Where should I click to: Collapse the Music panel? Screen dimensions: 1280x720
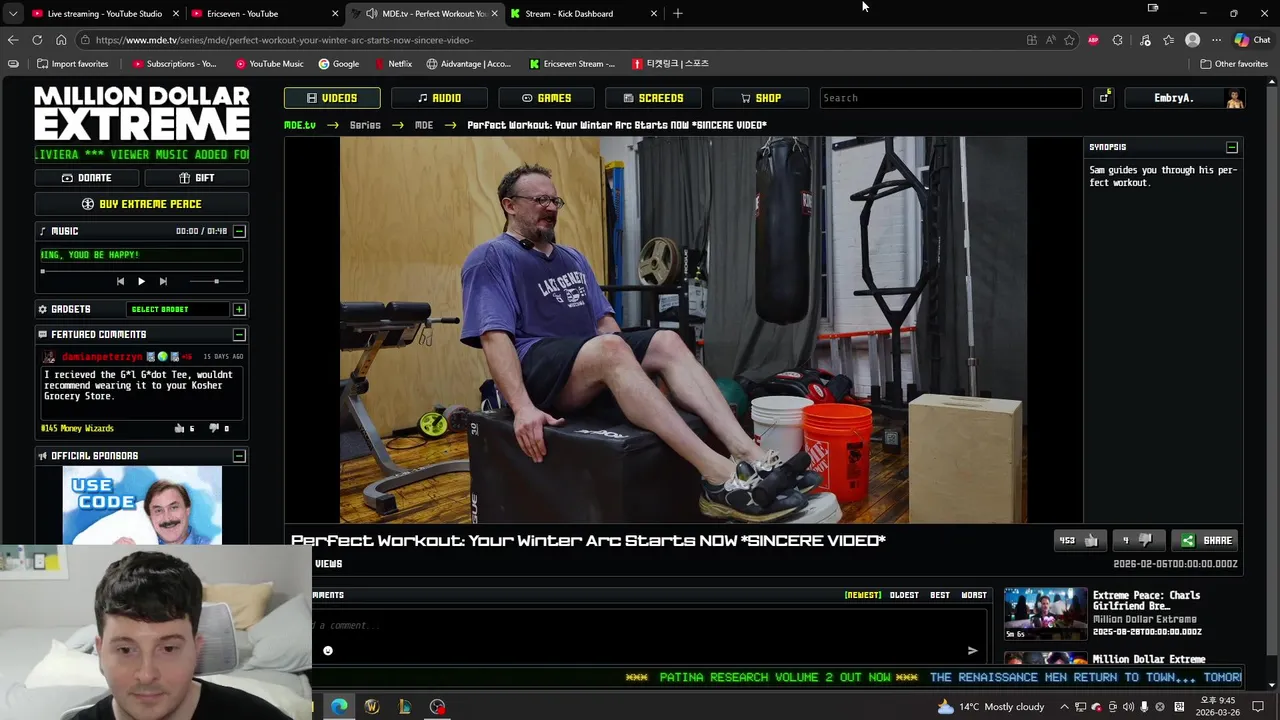pos(239,231)
